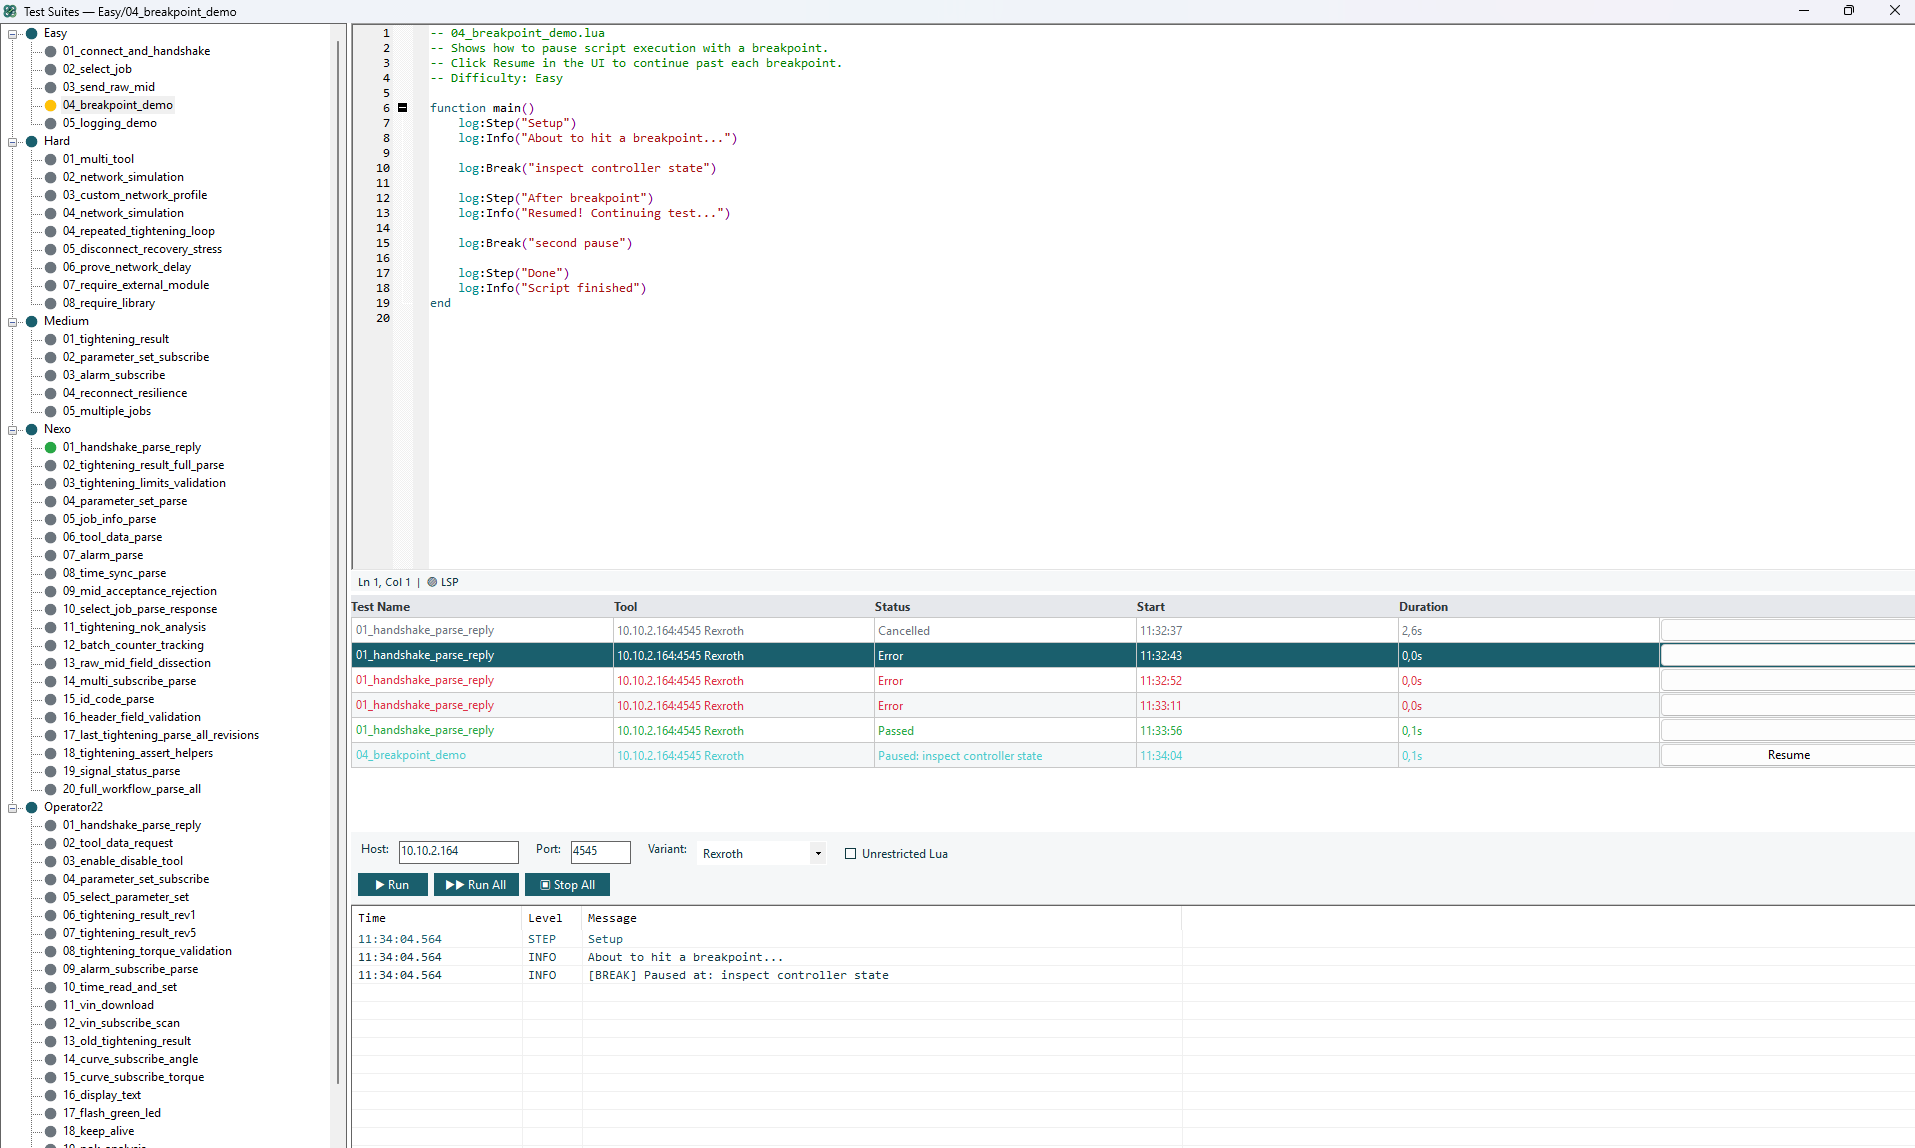Image resolution: width=1915 pixels, height=1148 pixels.
Task: Collapse the Operator22 test suite node
Action: (x=13, y=807)
